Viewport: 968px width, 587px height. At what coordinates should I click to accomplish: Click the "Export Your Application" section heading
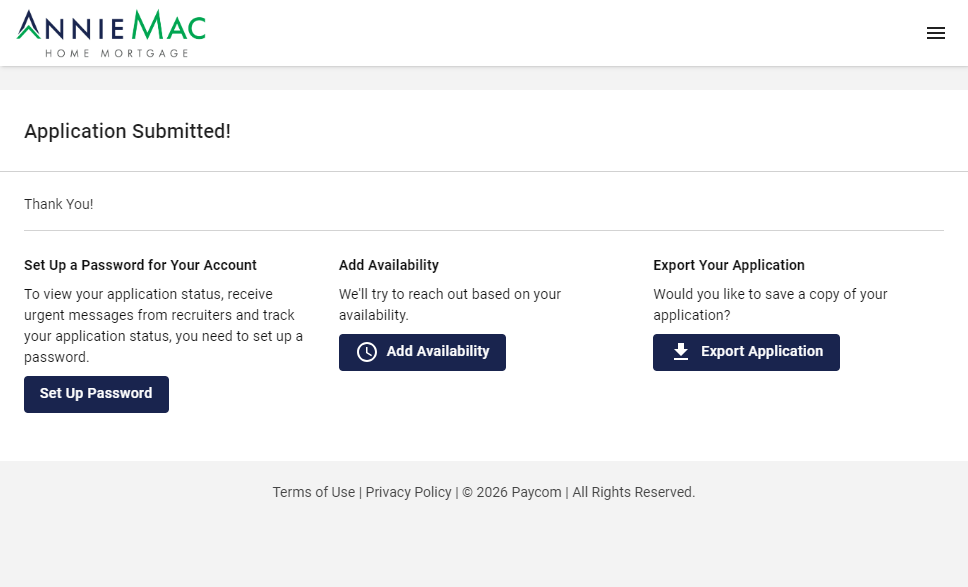(x=728, y=265)
